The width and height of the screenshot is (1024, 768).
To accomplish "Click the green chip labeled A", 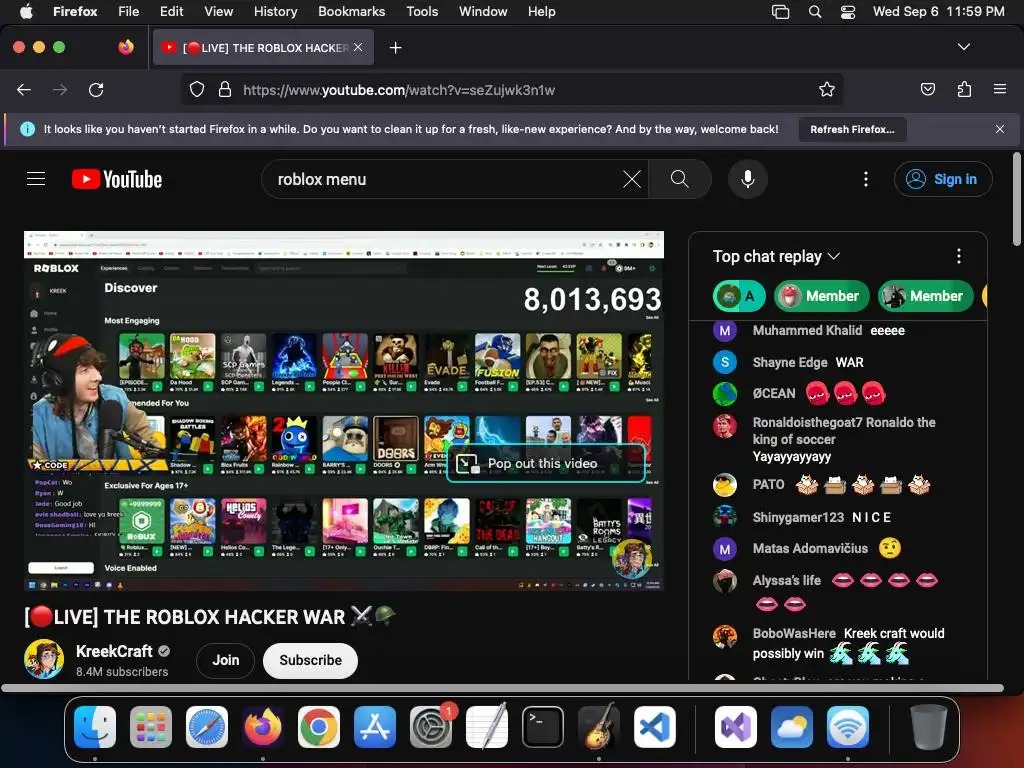I will click(739, 296).
